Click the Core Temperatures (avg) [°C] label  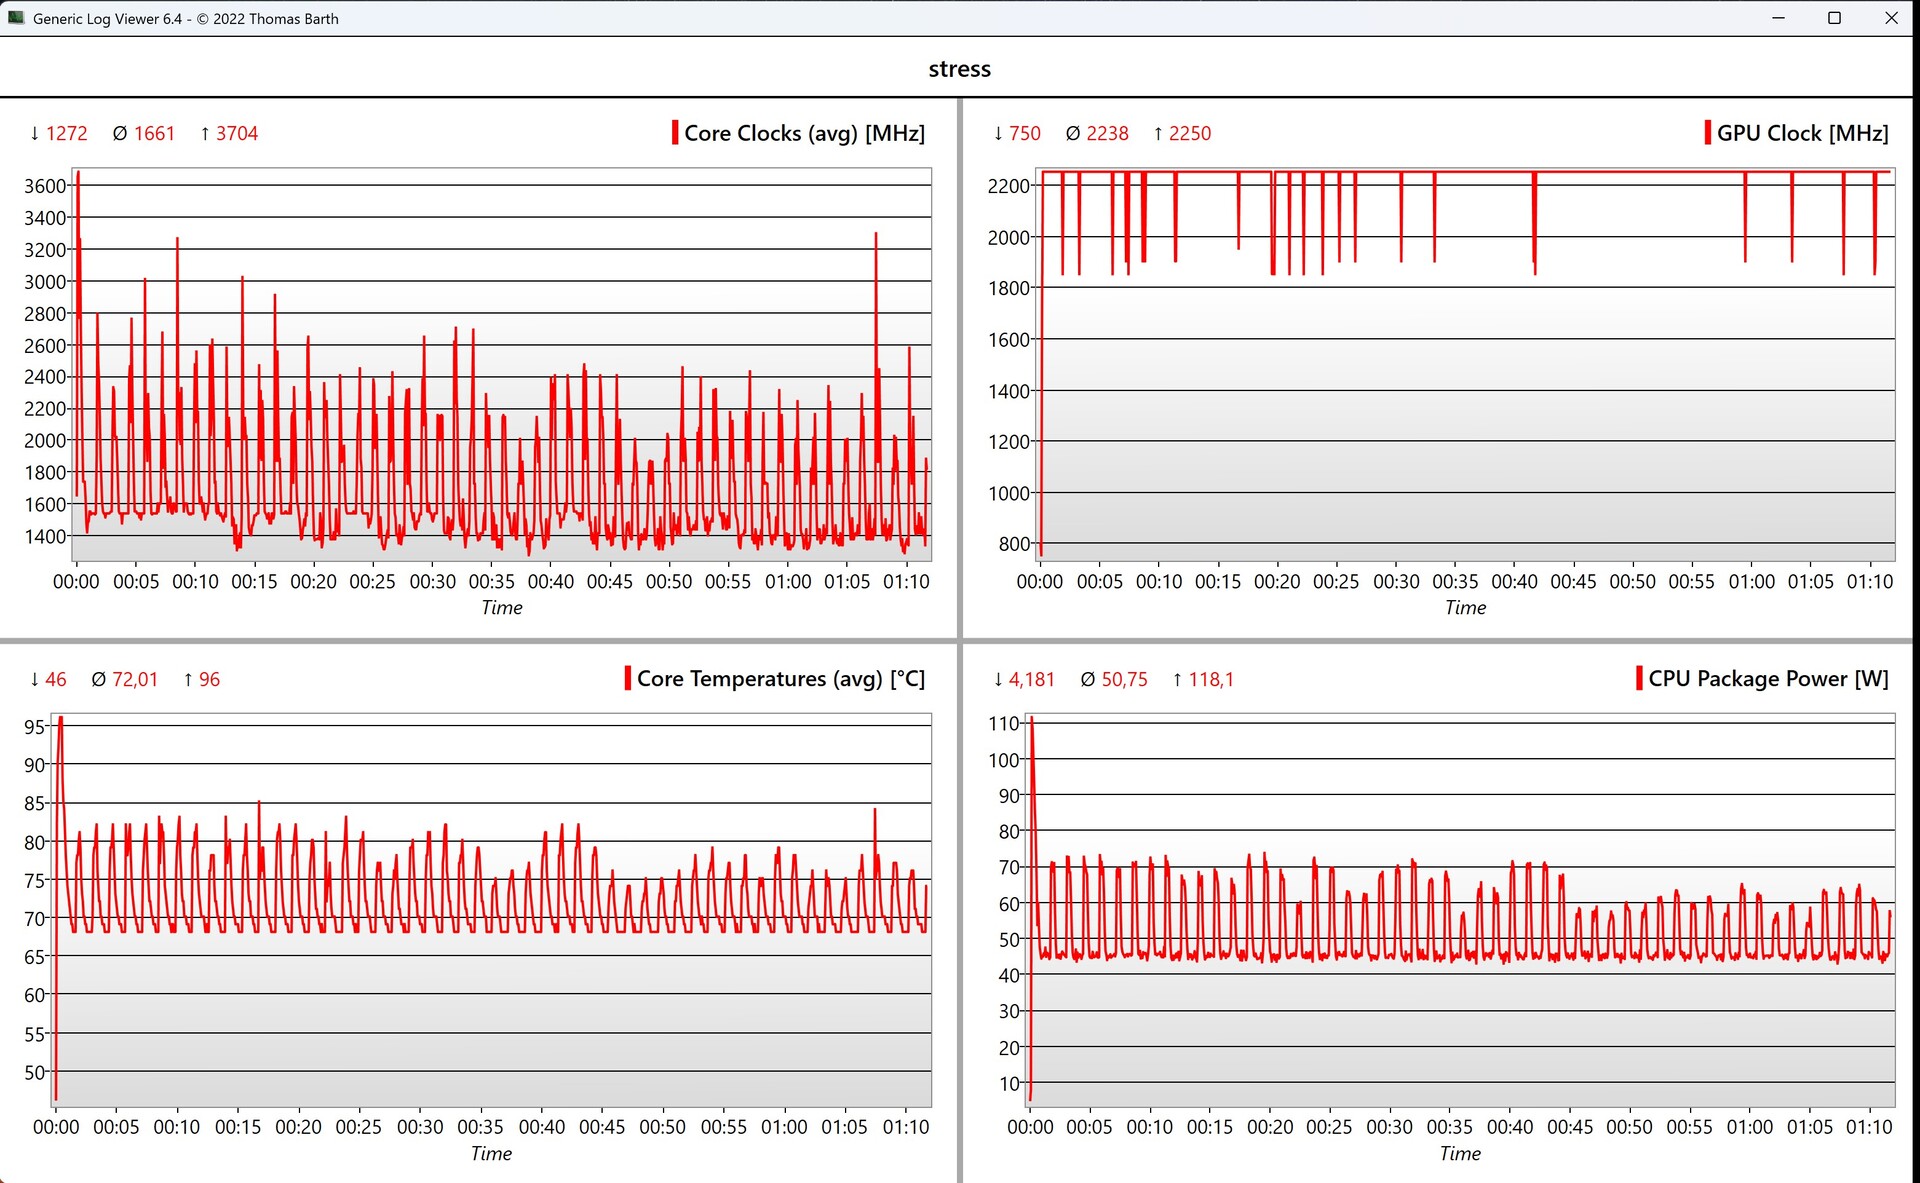click(x=780, y=679)
